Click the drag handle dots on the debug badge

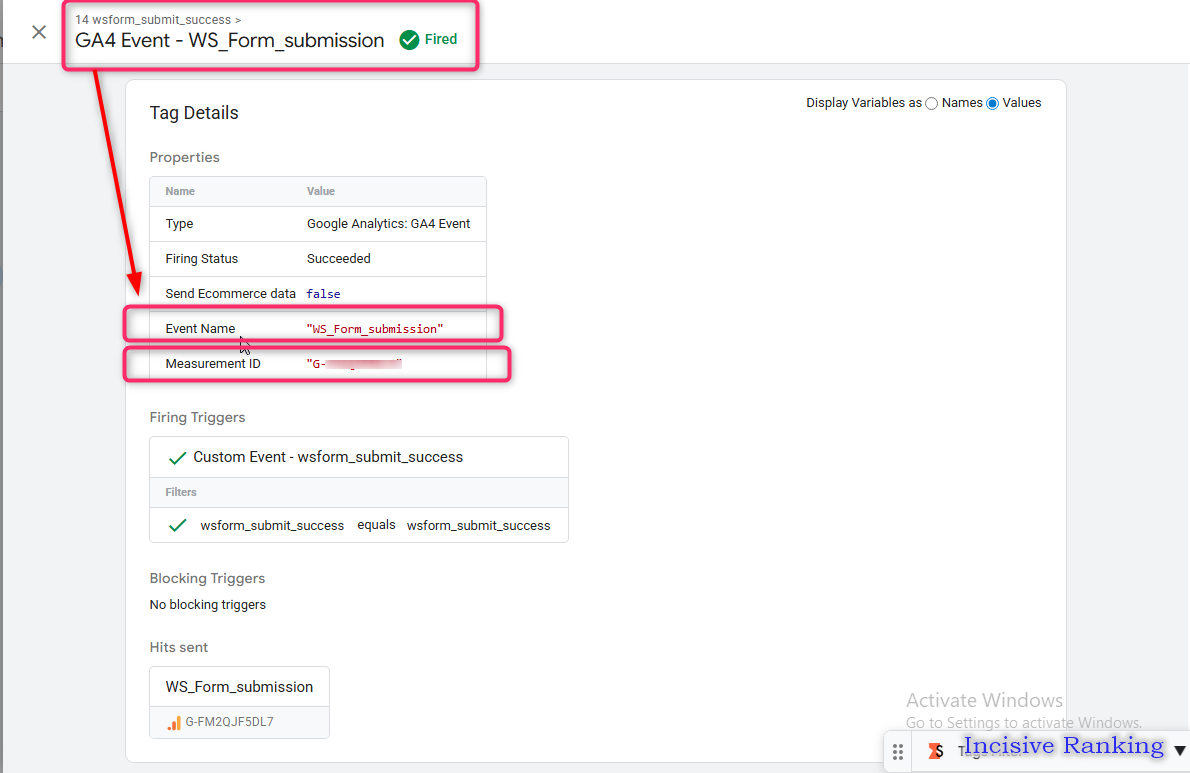[898, 752]
